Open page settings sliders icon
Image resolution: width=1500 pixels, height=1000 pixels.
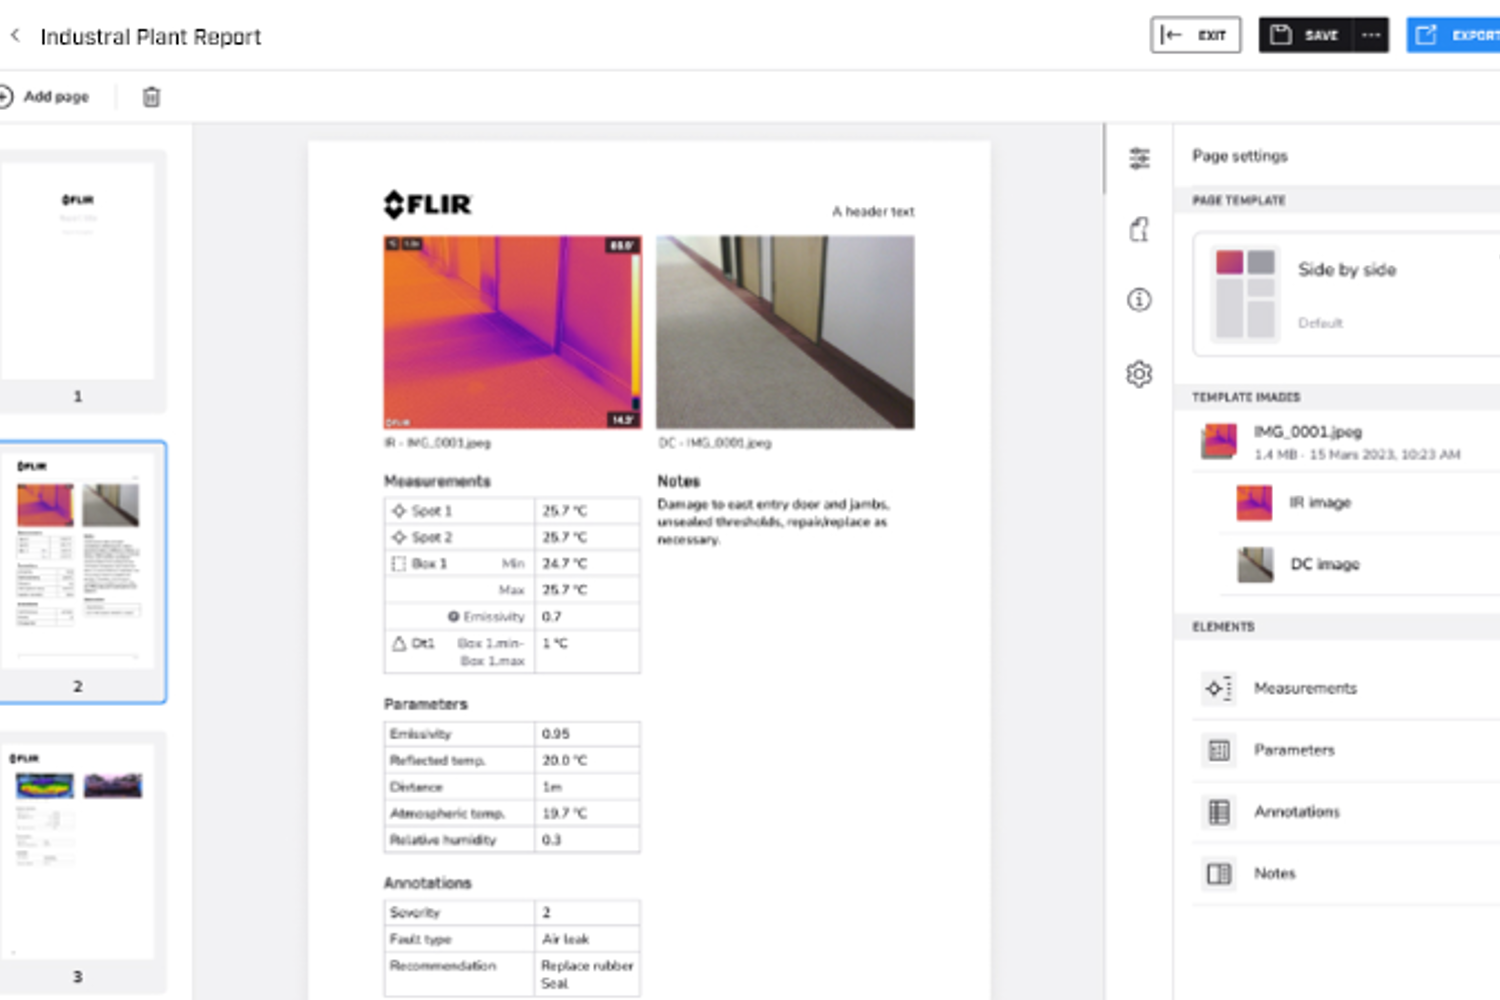click(x=1139, y=158)
